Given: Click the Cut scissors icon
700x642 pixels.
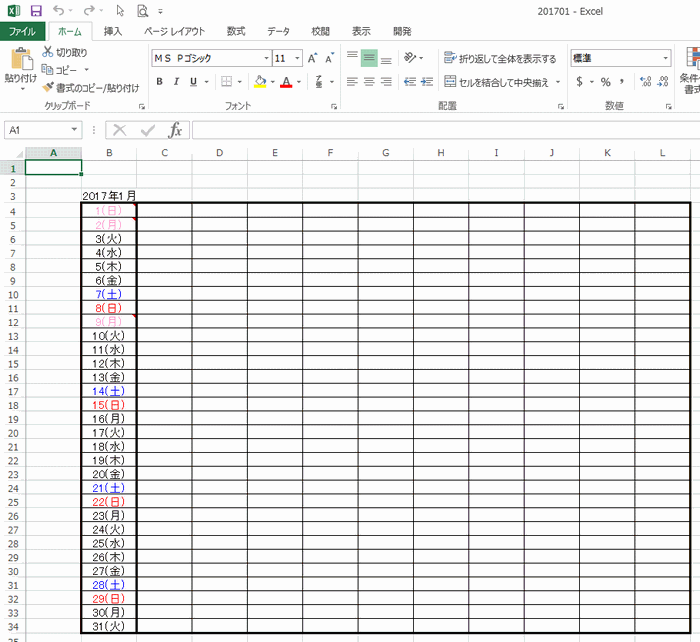Looking at the screenshot, I should click(x=47, y=52).
